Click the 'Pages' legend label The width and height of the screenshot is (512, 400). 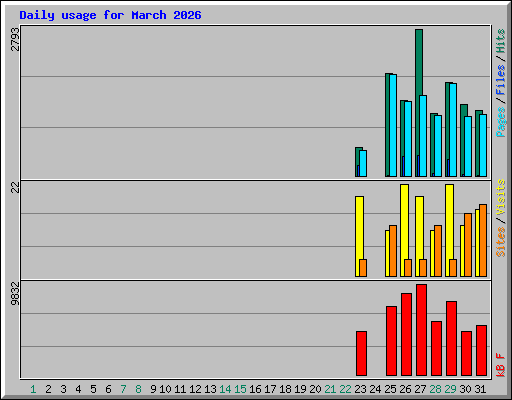click(501, 122)
